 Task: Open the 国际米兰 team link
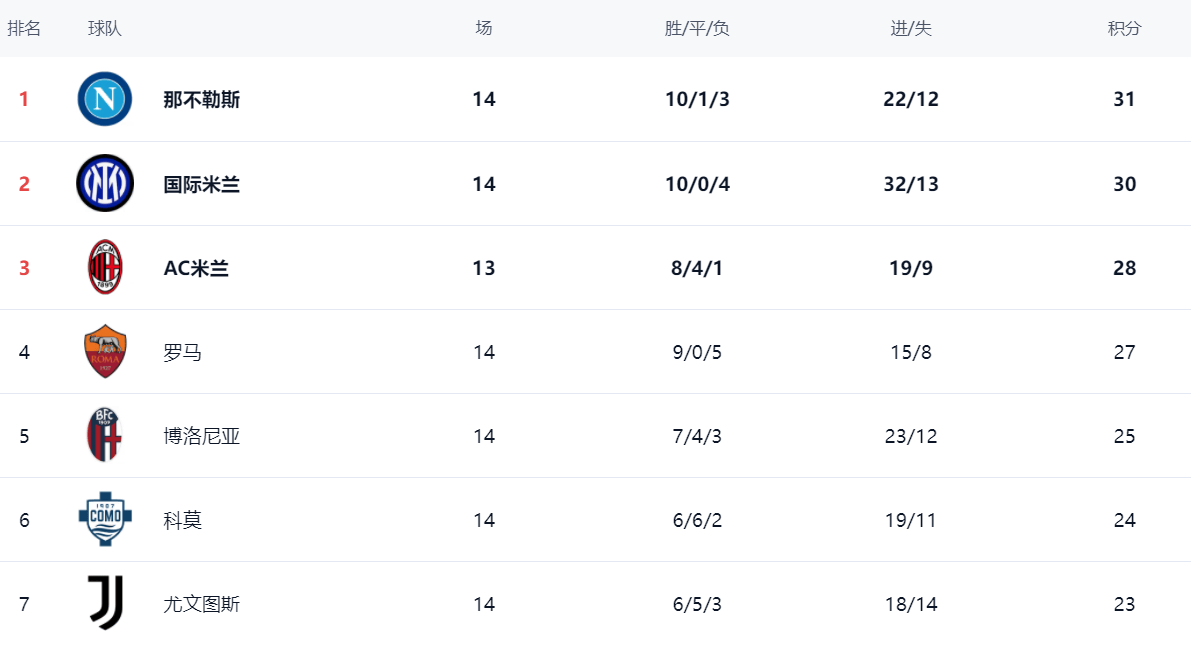coord(202,184)
